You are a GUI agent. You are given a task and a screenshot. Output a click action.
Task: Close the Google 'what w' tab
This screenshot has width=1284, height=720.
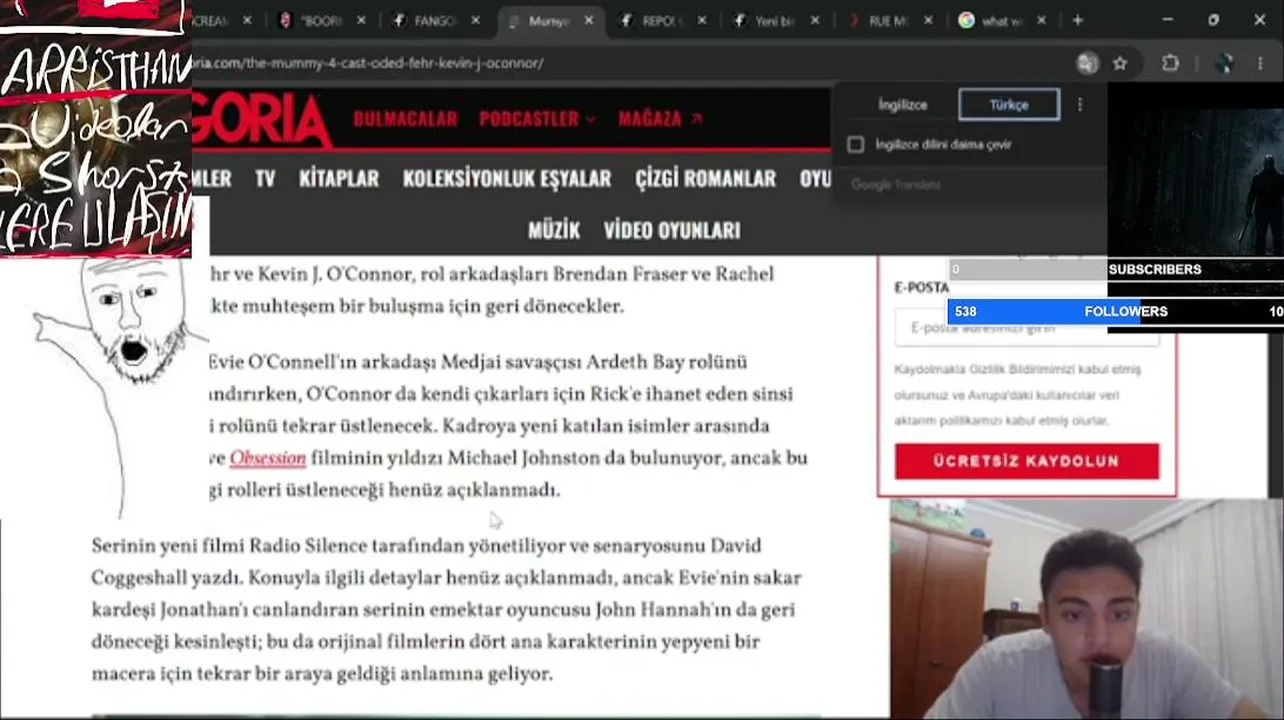[1042, 20]
